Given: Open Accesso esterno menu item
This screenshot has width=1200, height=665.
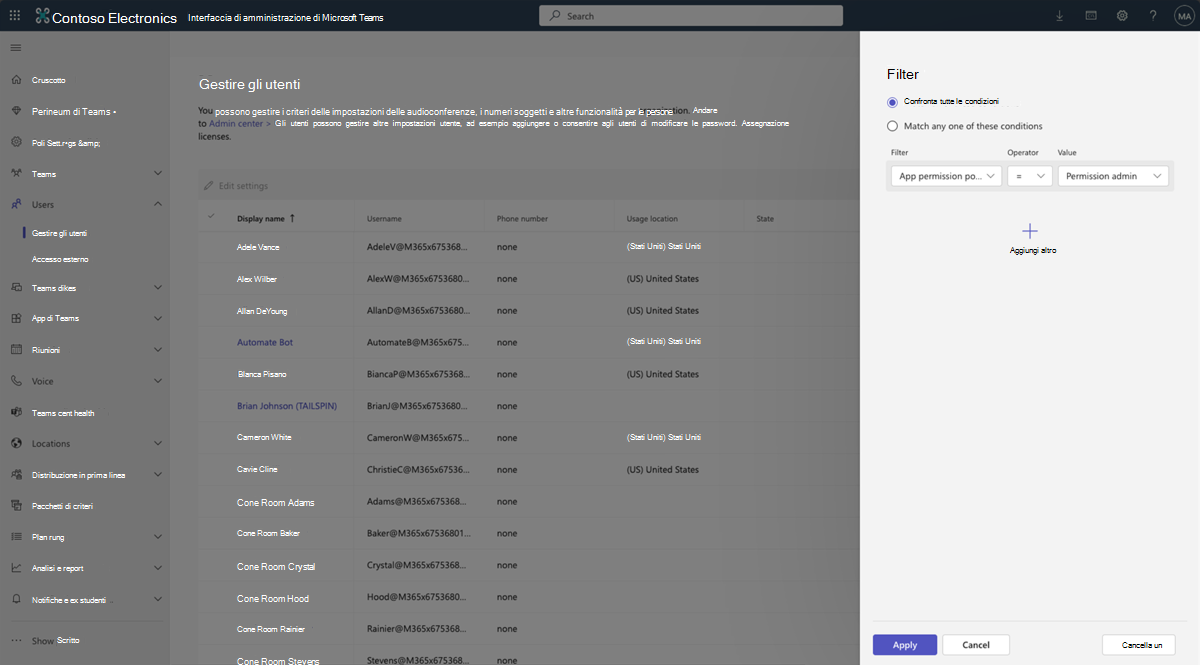Looking at the screenshot, I should [60, 259].
